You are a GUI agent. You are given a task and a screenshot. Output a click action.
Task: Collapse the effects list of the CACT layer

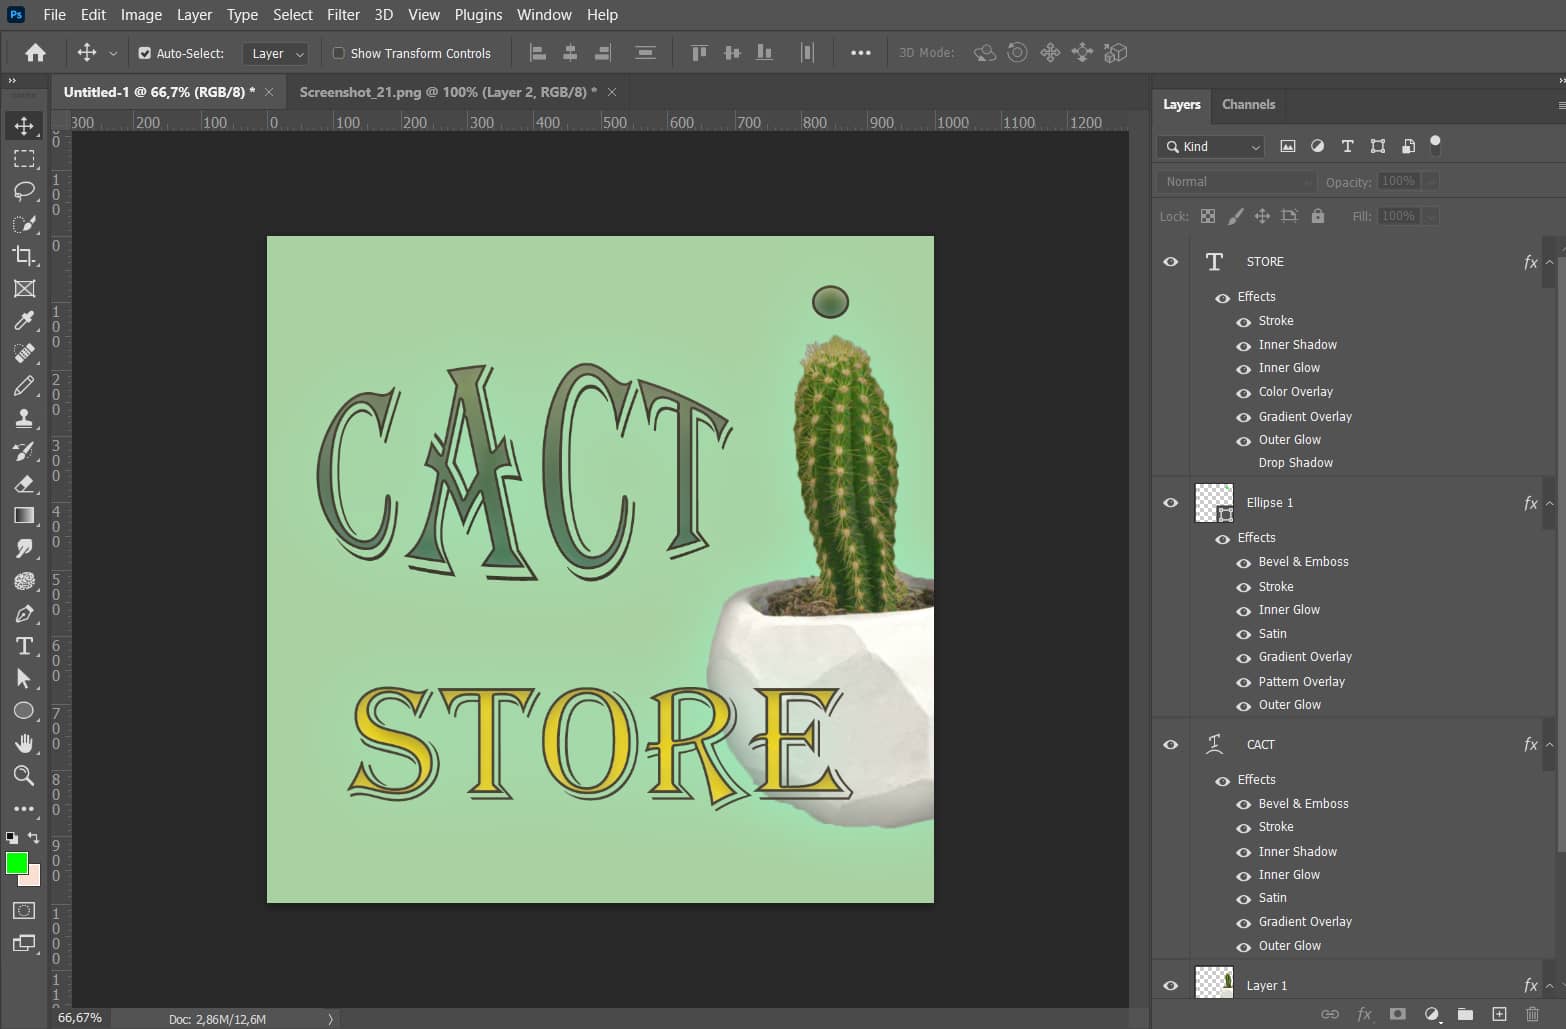coord(1549,744)
